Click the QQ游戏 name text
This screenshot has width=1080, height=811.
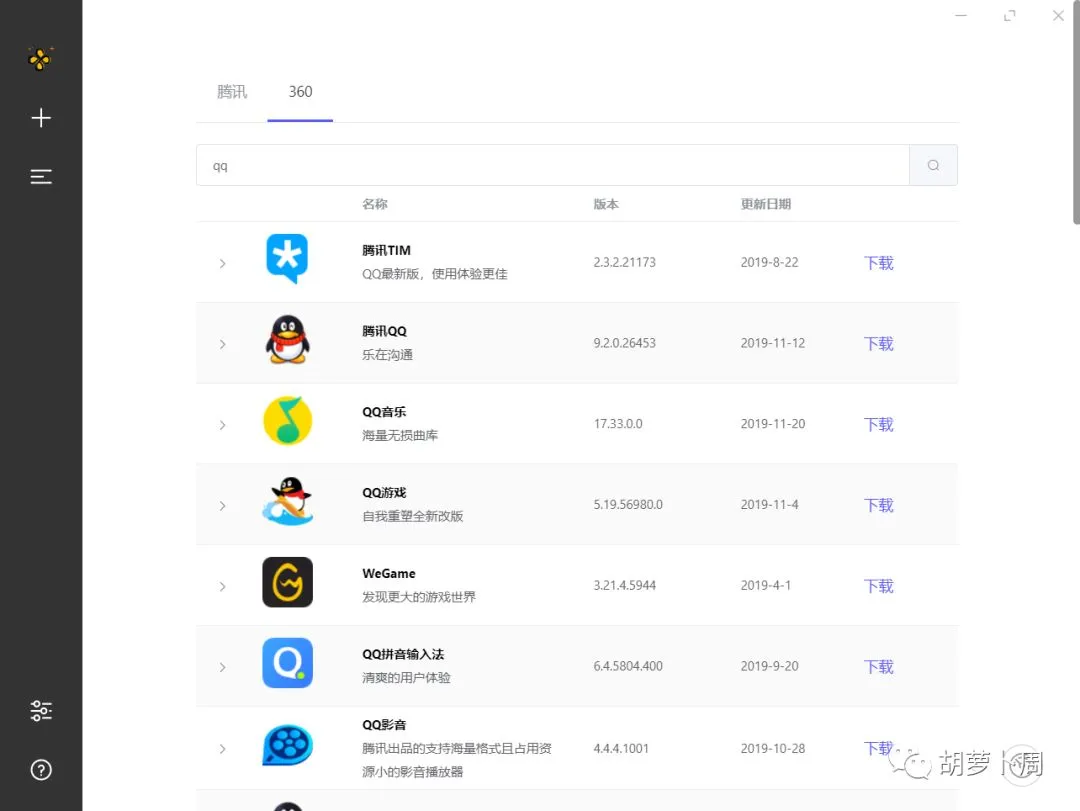click(x=384, y=492)
